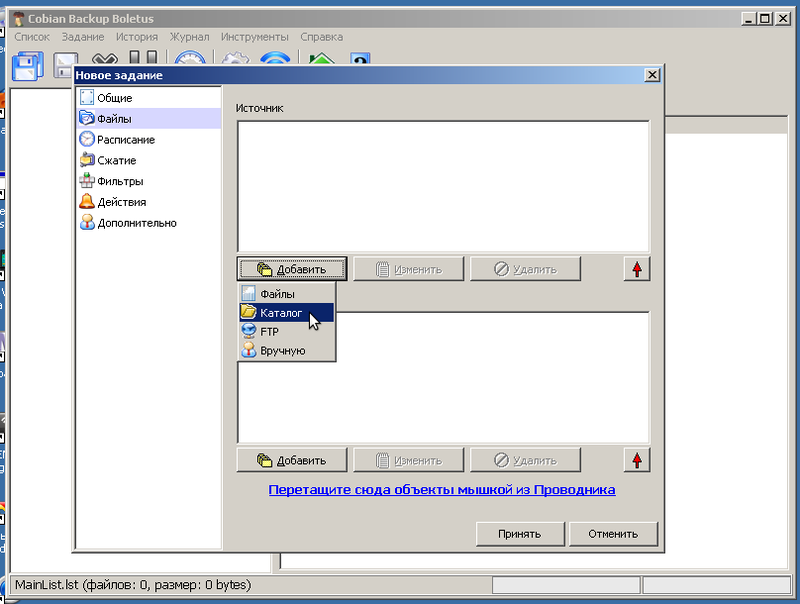800x604 pixels.
Task: Click the Добавить button under the lower destination list
Action: [x=292, y=460]
